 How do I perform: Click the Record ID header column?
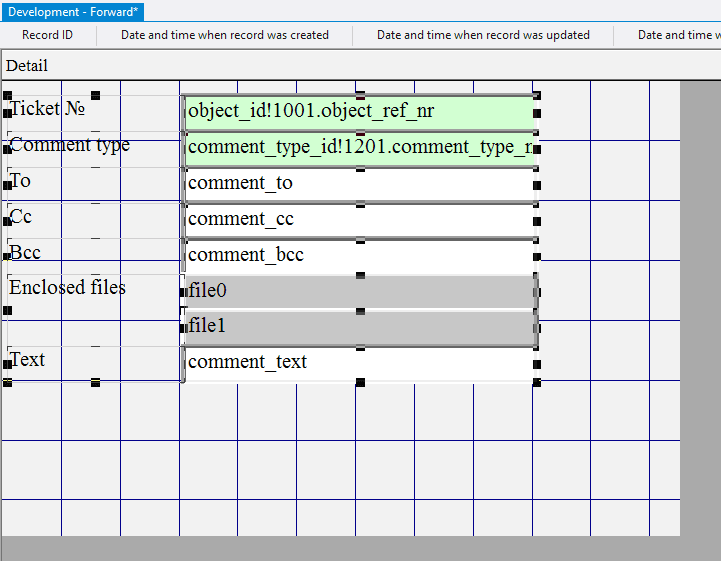click(x=47, y=35)
